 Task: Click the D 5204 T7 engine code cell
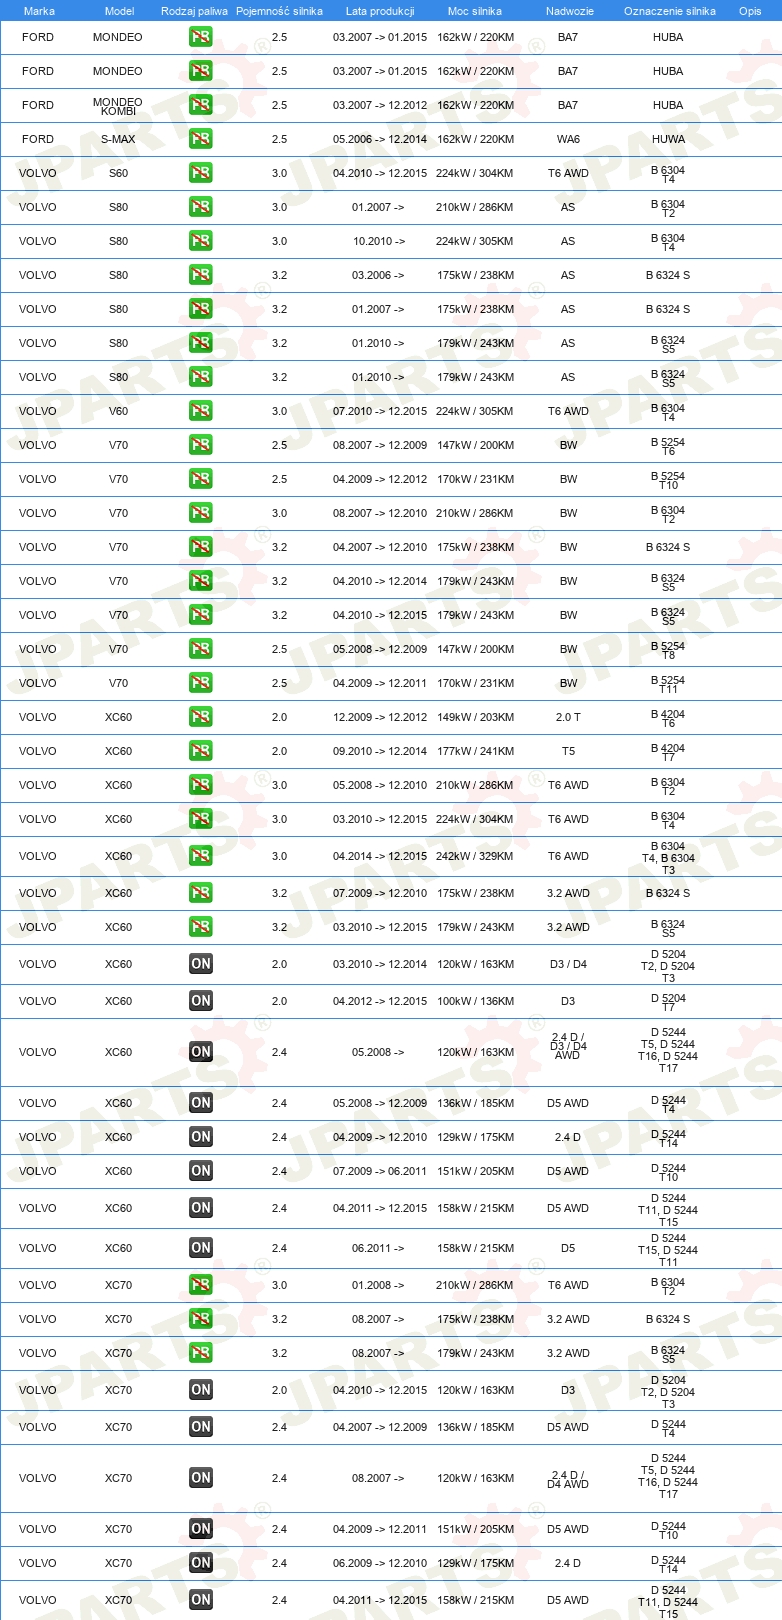[668, 1002]
